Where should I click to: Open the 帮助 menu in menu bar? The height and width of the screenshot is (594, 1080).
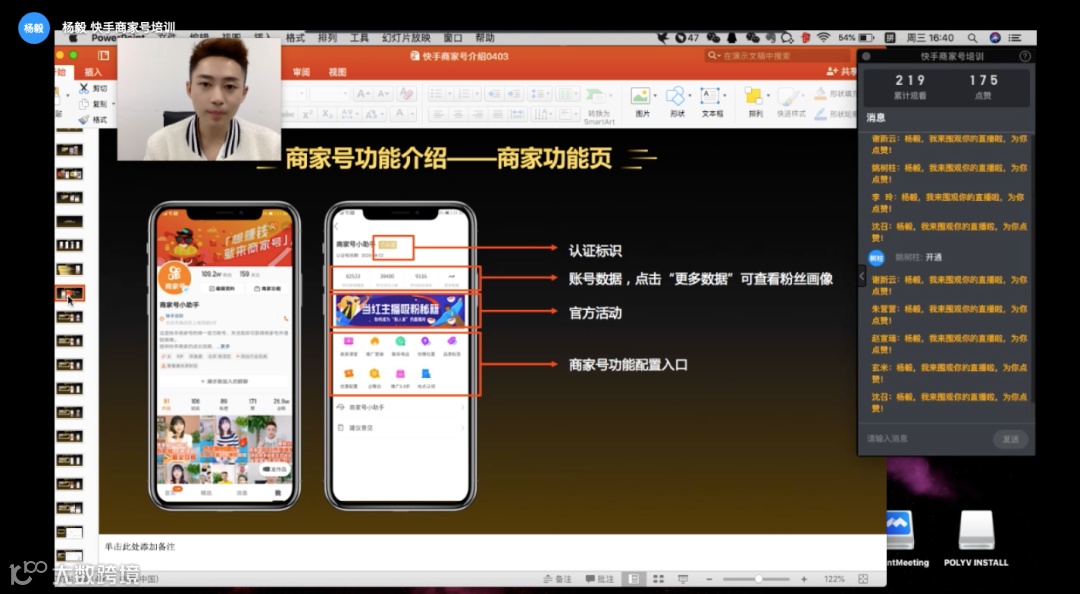tap(484, 38)
